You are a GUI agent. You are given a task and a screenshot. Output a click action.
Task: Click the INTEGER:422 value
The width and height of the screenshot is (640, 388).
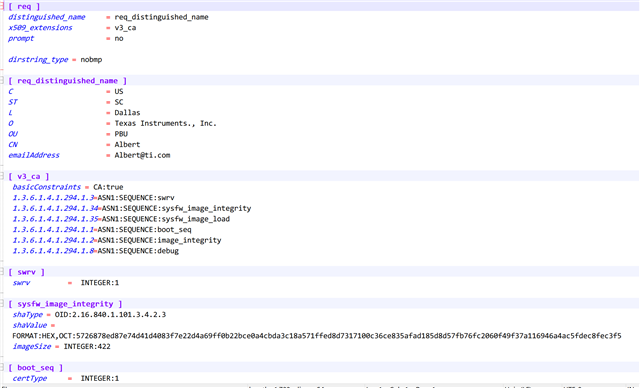[x=87, y=346]
